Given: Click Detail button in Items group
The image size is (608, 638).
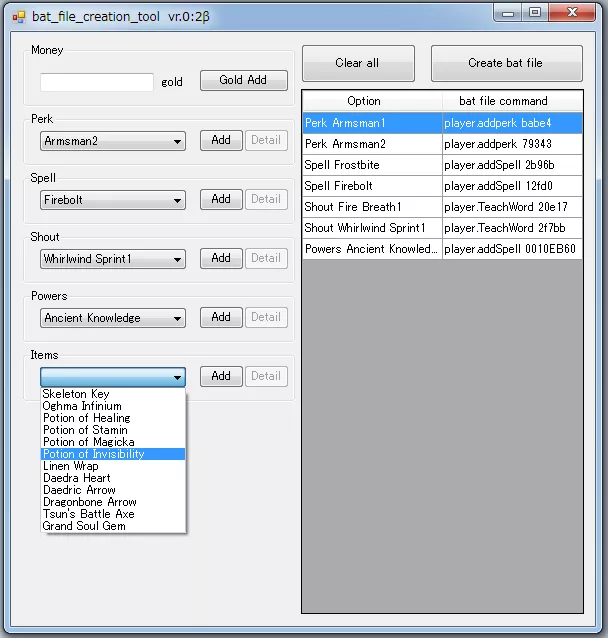Looking at the screenshot, I should (x=266, y=376).
